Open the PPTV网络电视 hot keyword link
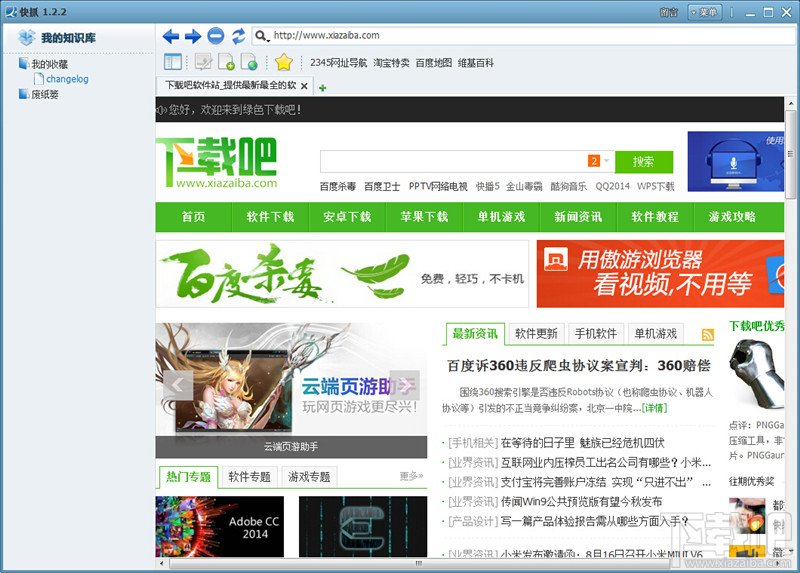Screen dimensions: 800x573 pos(438,187)
